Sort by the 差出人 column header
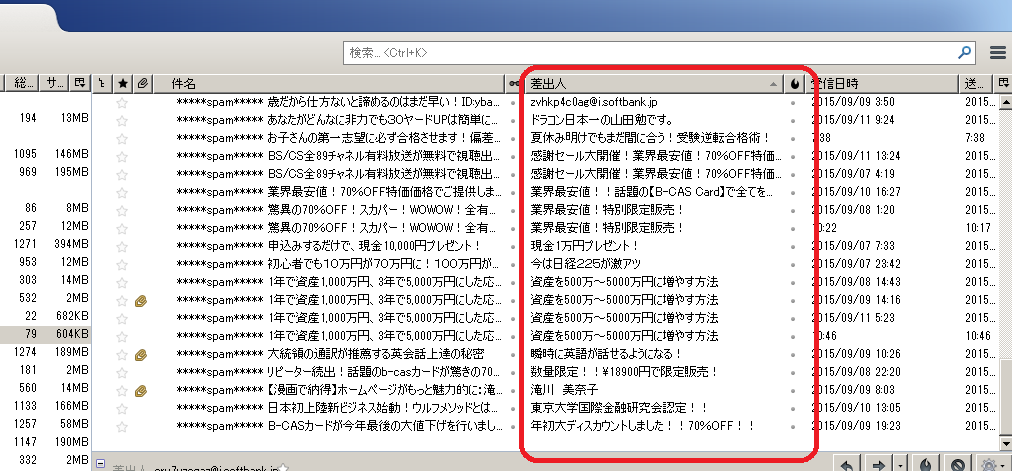The width and height of the screenshot is (1012, 471). [x=650, y=83]
